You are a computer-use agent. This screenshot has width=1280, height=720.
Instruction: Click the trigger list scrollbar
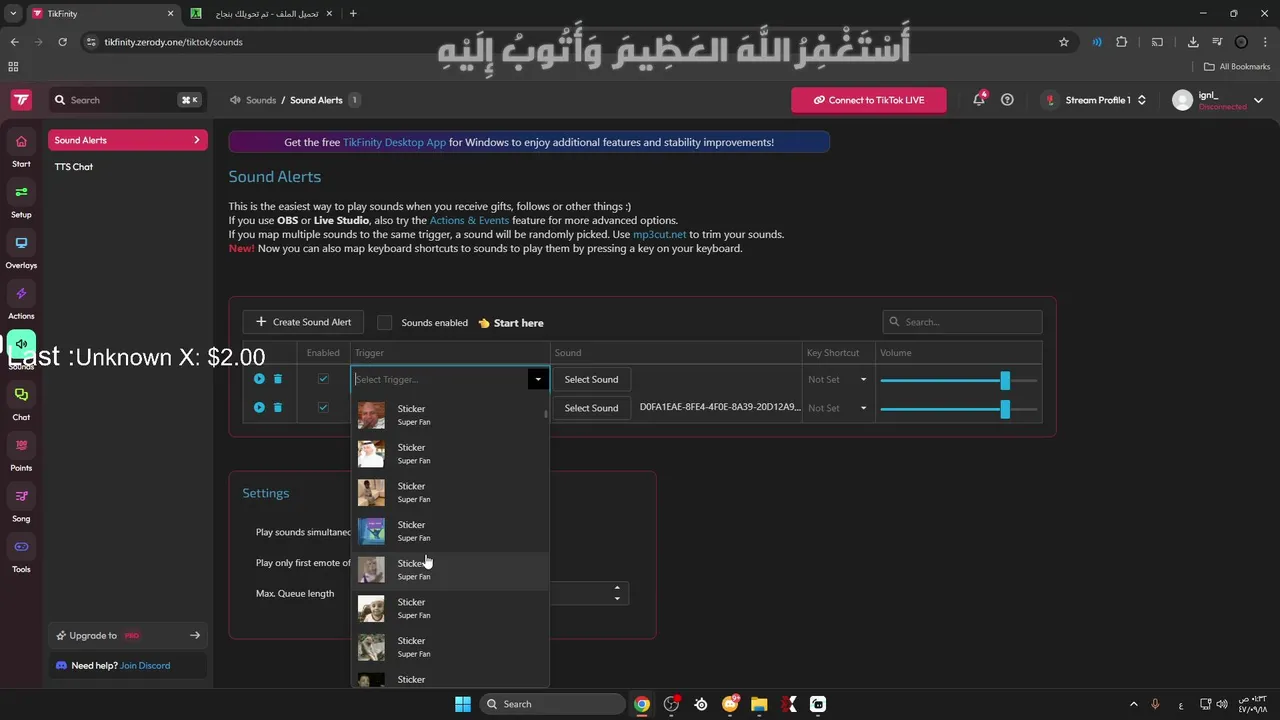545,412
